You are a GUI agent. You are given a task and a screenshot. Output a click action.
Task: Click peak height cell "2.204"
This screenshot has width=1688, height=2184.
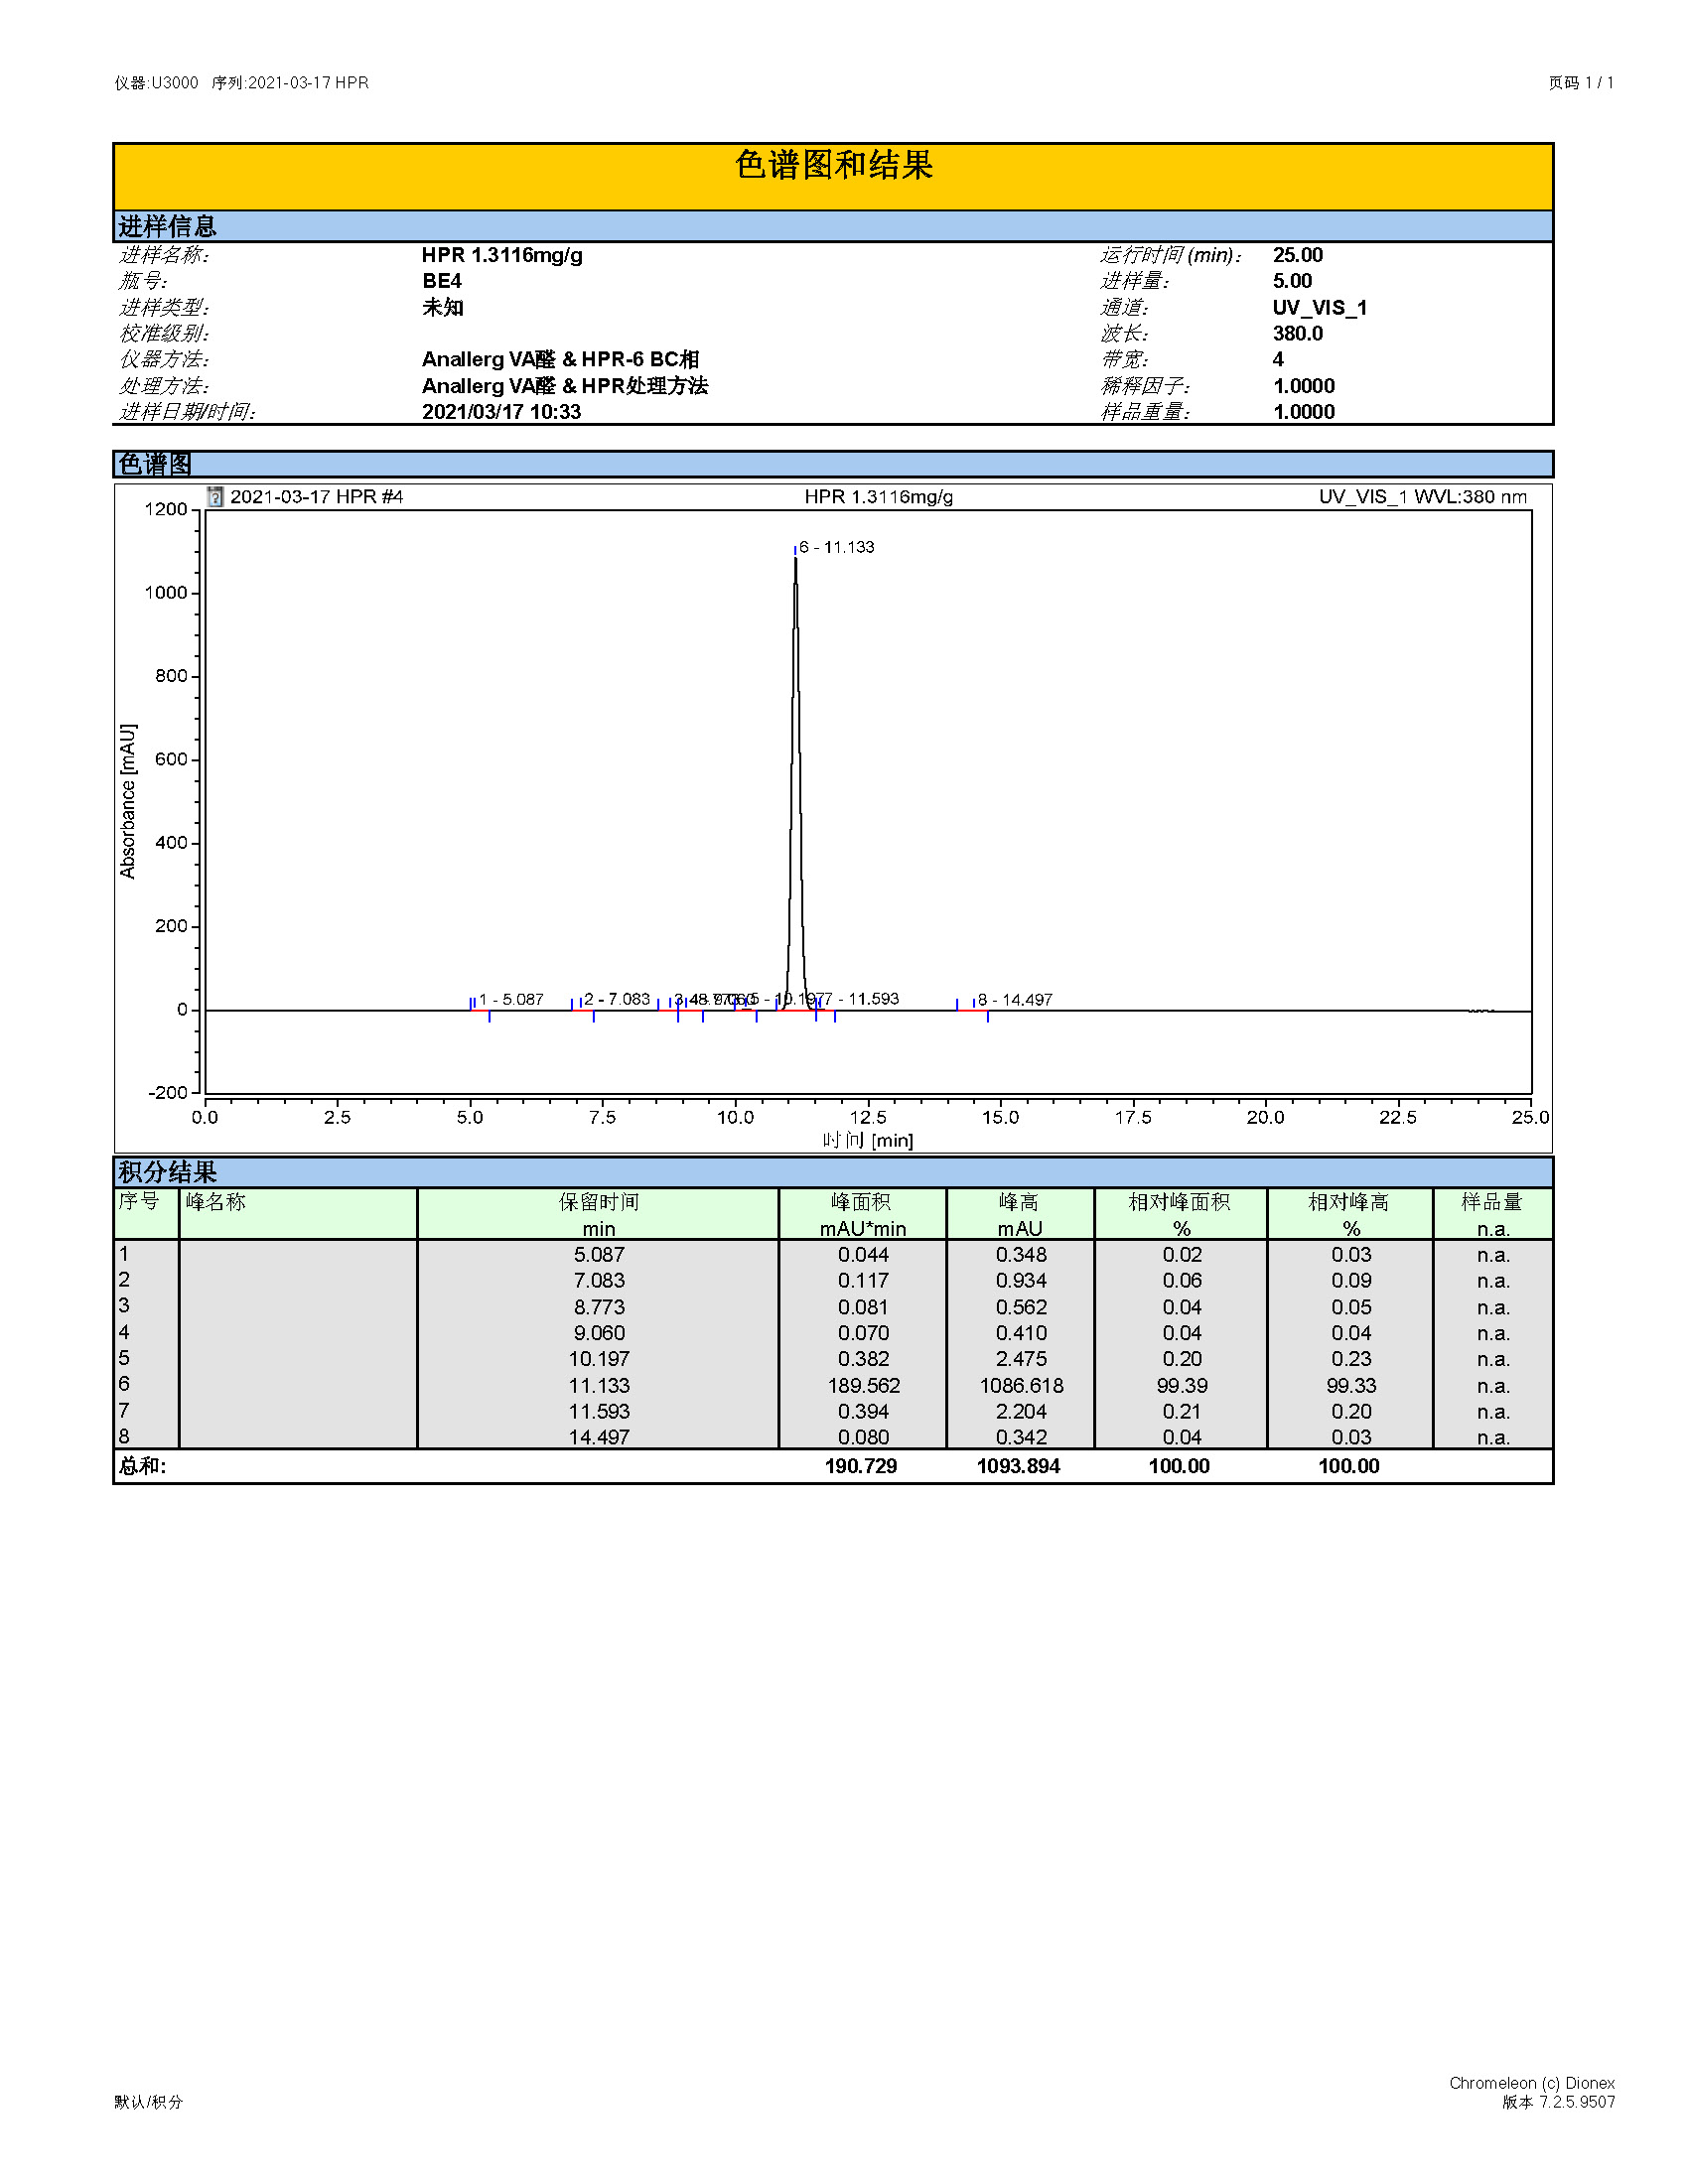pos(1021,1412)
